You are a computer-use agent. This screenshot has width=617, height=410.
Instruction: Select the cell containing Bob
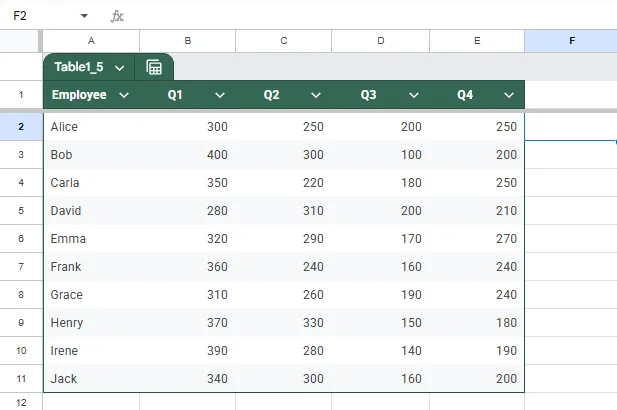pyautogui.click(x=91, y=155)
